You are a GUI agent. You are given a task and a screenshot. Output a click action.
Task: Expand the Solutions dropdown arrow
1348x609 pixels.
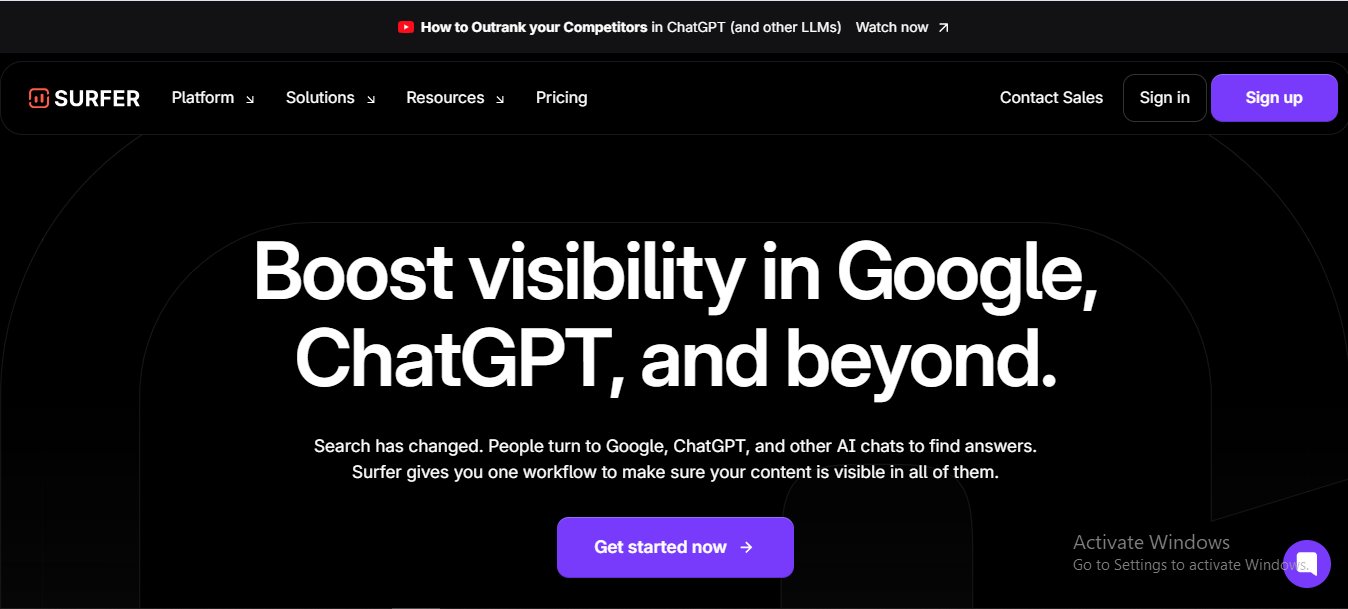click(371, 99)
